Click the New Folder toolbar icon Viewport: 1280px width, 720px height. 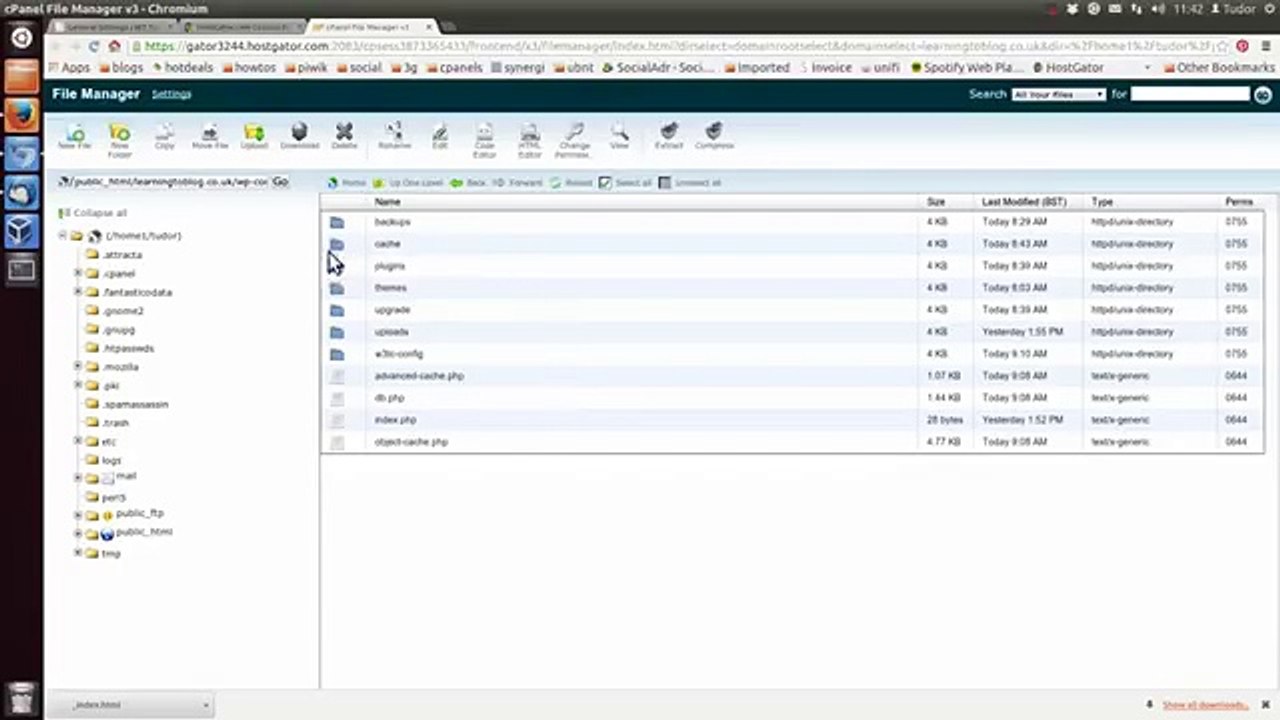tap(119, 140)
